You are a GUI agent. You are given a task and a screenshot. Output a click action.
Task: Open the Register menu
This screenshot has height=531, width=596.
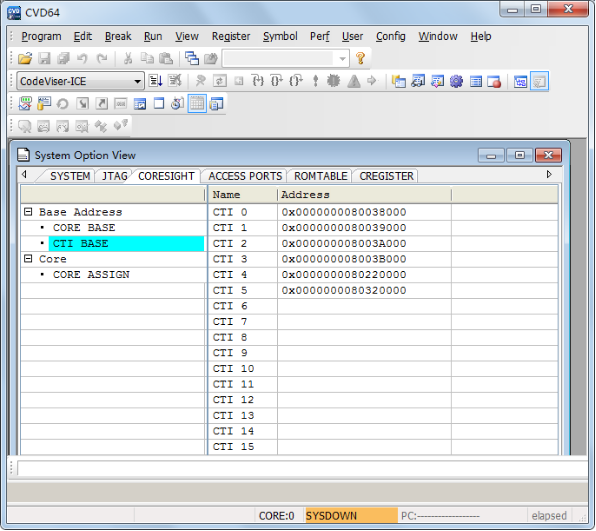click(x=231, y=36)
